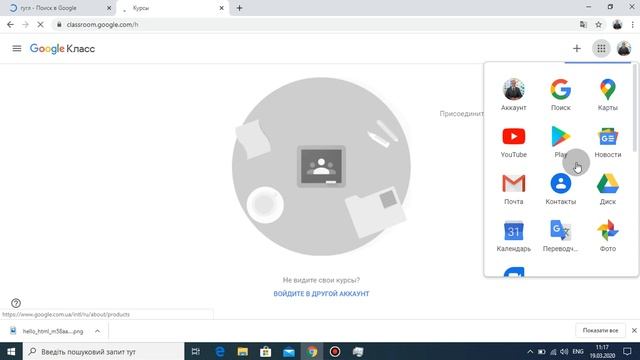
Task: Switch to the Google search tab
Action: [57, 8]
